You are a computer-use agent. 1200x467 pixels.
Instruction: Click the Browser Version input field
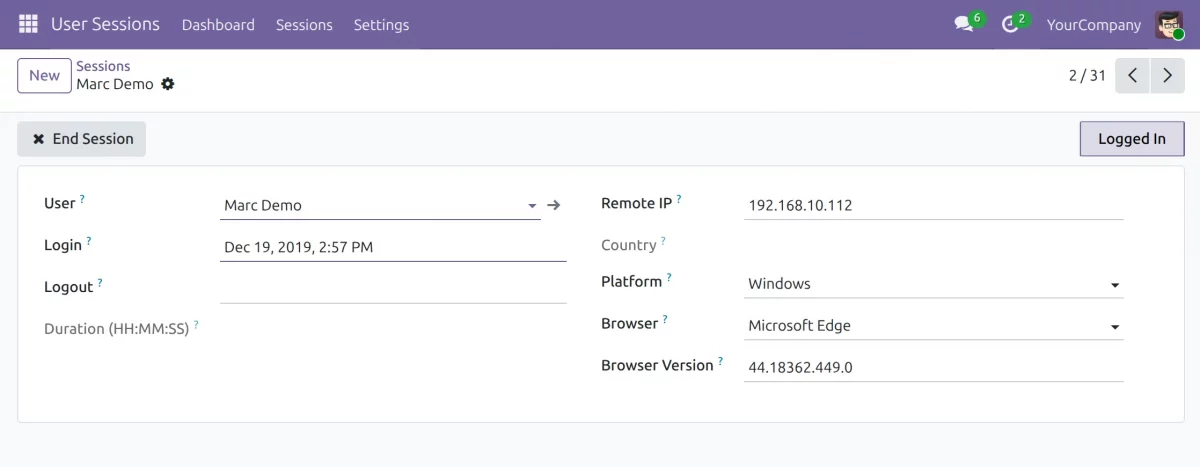(934, 367)
